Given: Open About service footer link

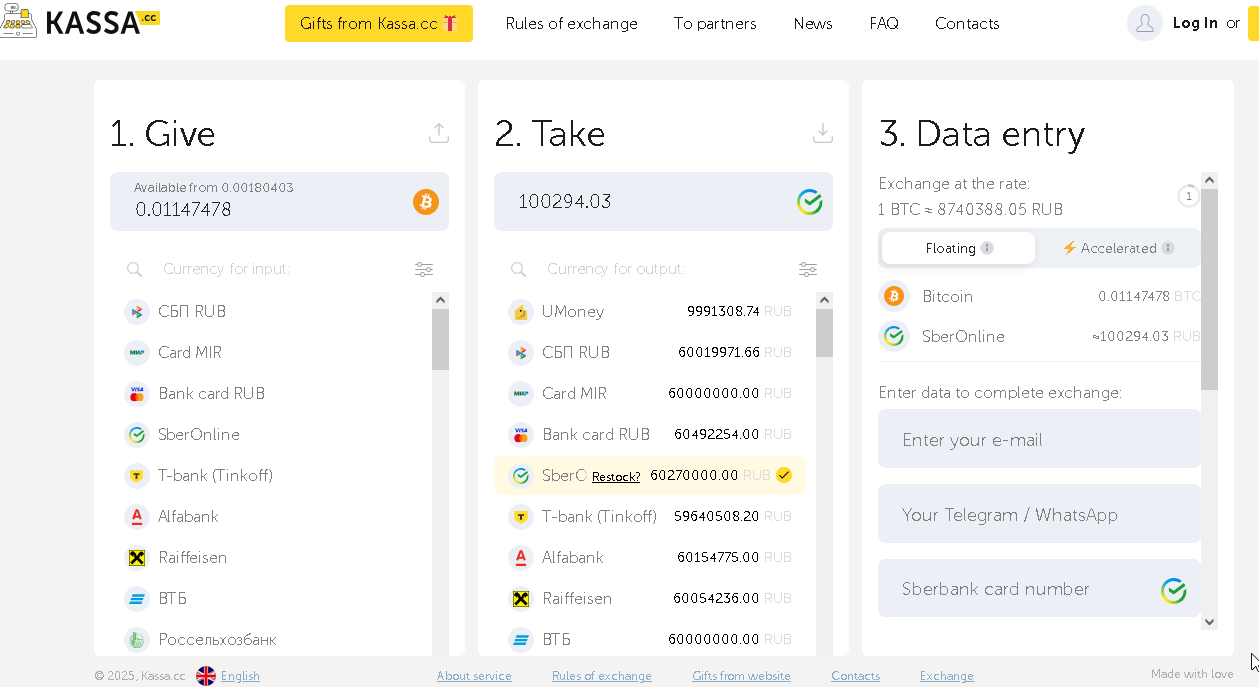Looking at the screenshot, I should pos(474,676).
